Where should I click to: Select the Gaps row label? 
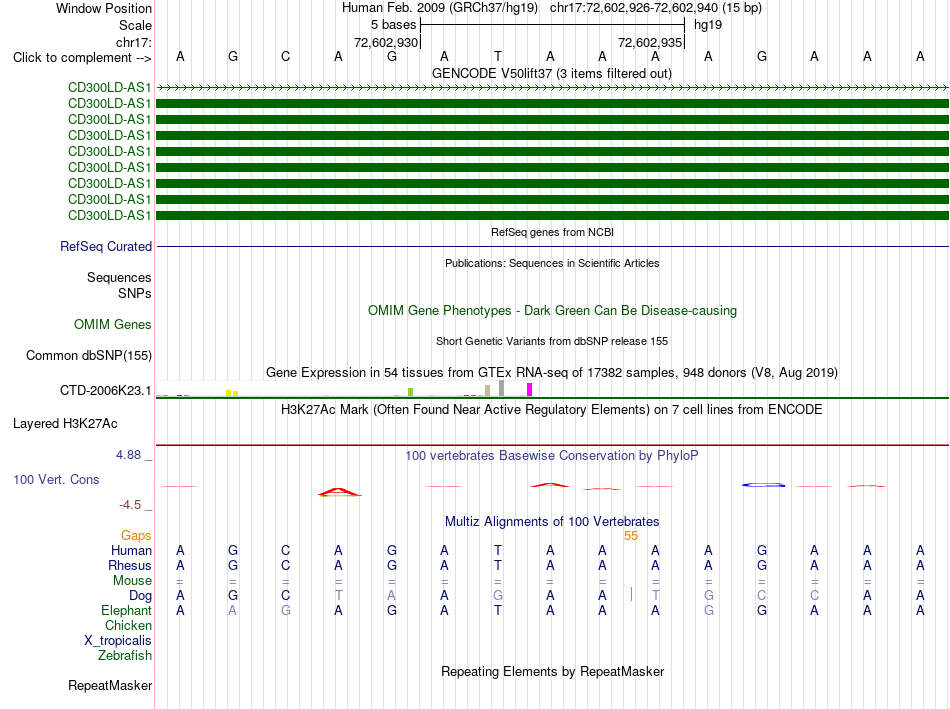coord(136,536)
